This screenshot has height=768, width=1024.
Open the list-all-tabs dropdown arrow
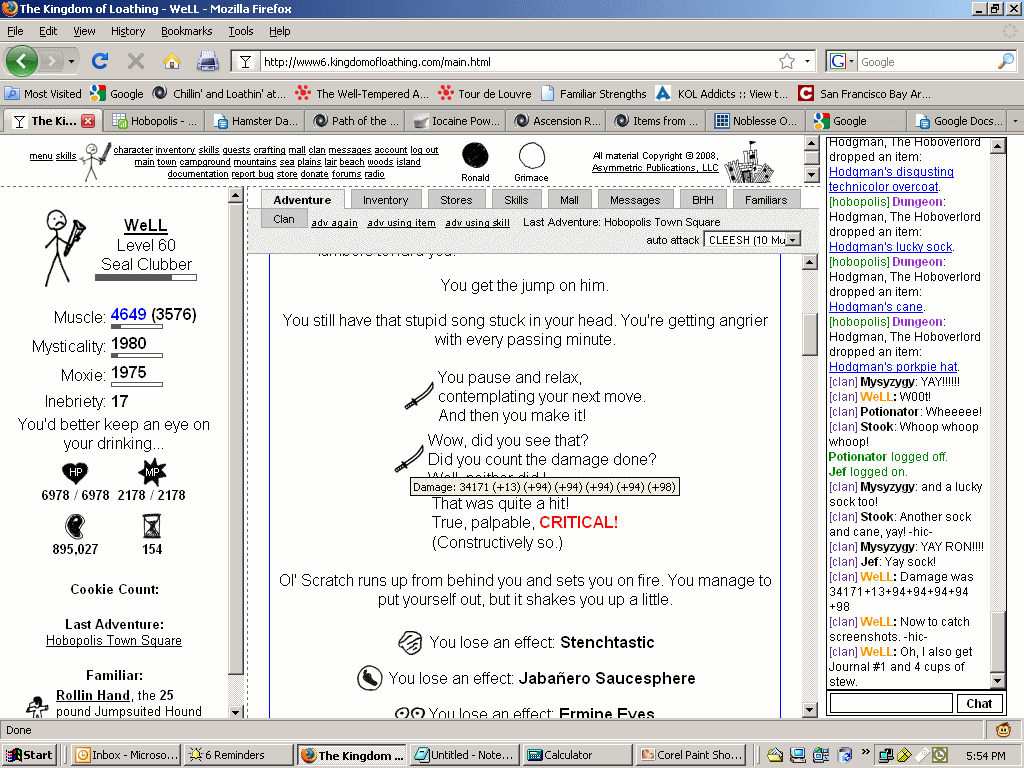[1015, 121]
